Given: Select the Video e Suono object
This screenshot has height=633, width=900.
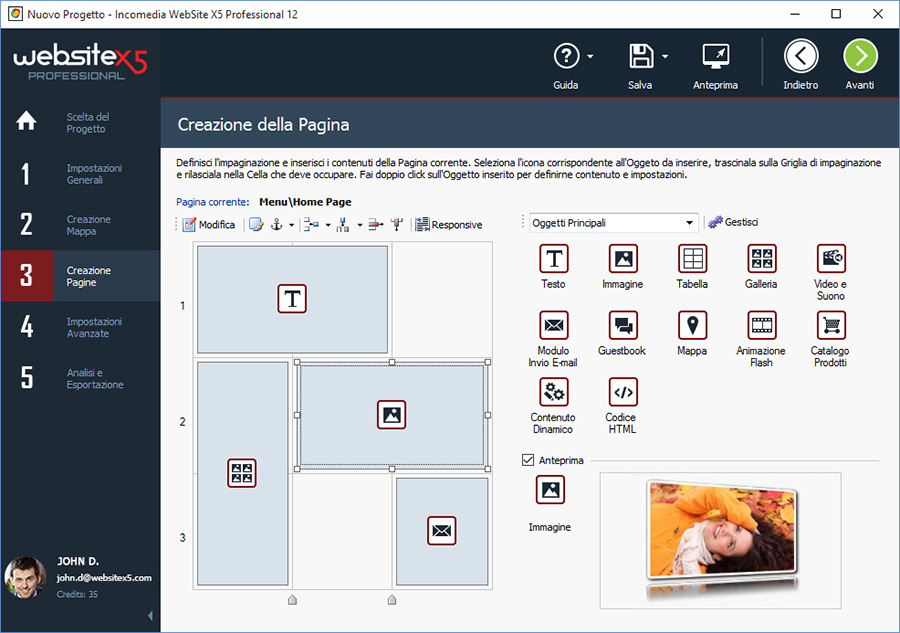Looking at the screenshot, I should 830,259.
